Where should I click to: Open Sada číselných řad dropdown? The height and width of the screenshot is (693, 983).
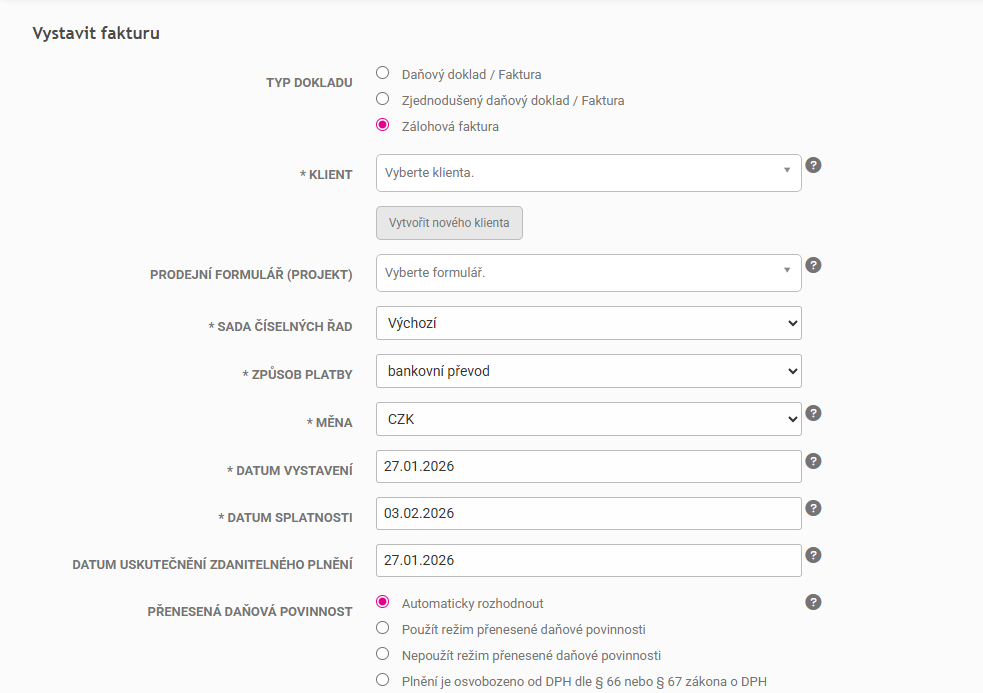(x=588, y=323)
